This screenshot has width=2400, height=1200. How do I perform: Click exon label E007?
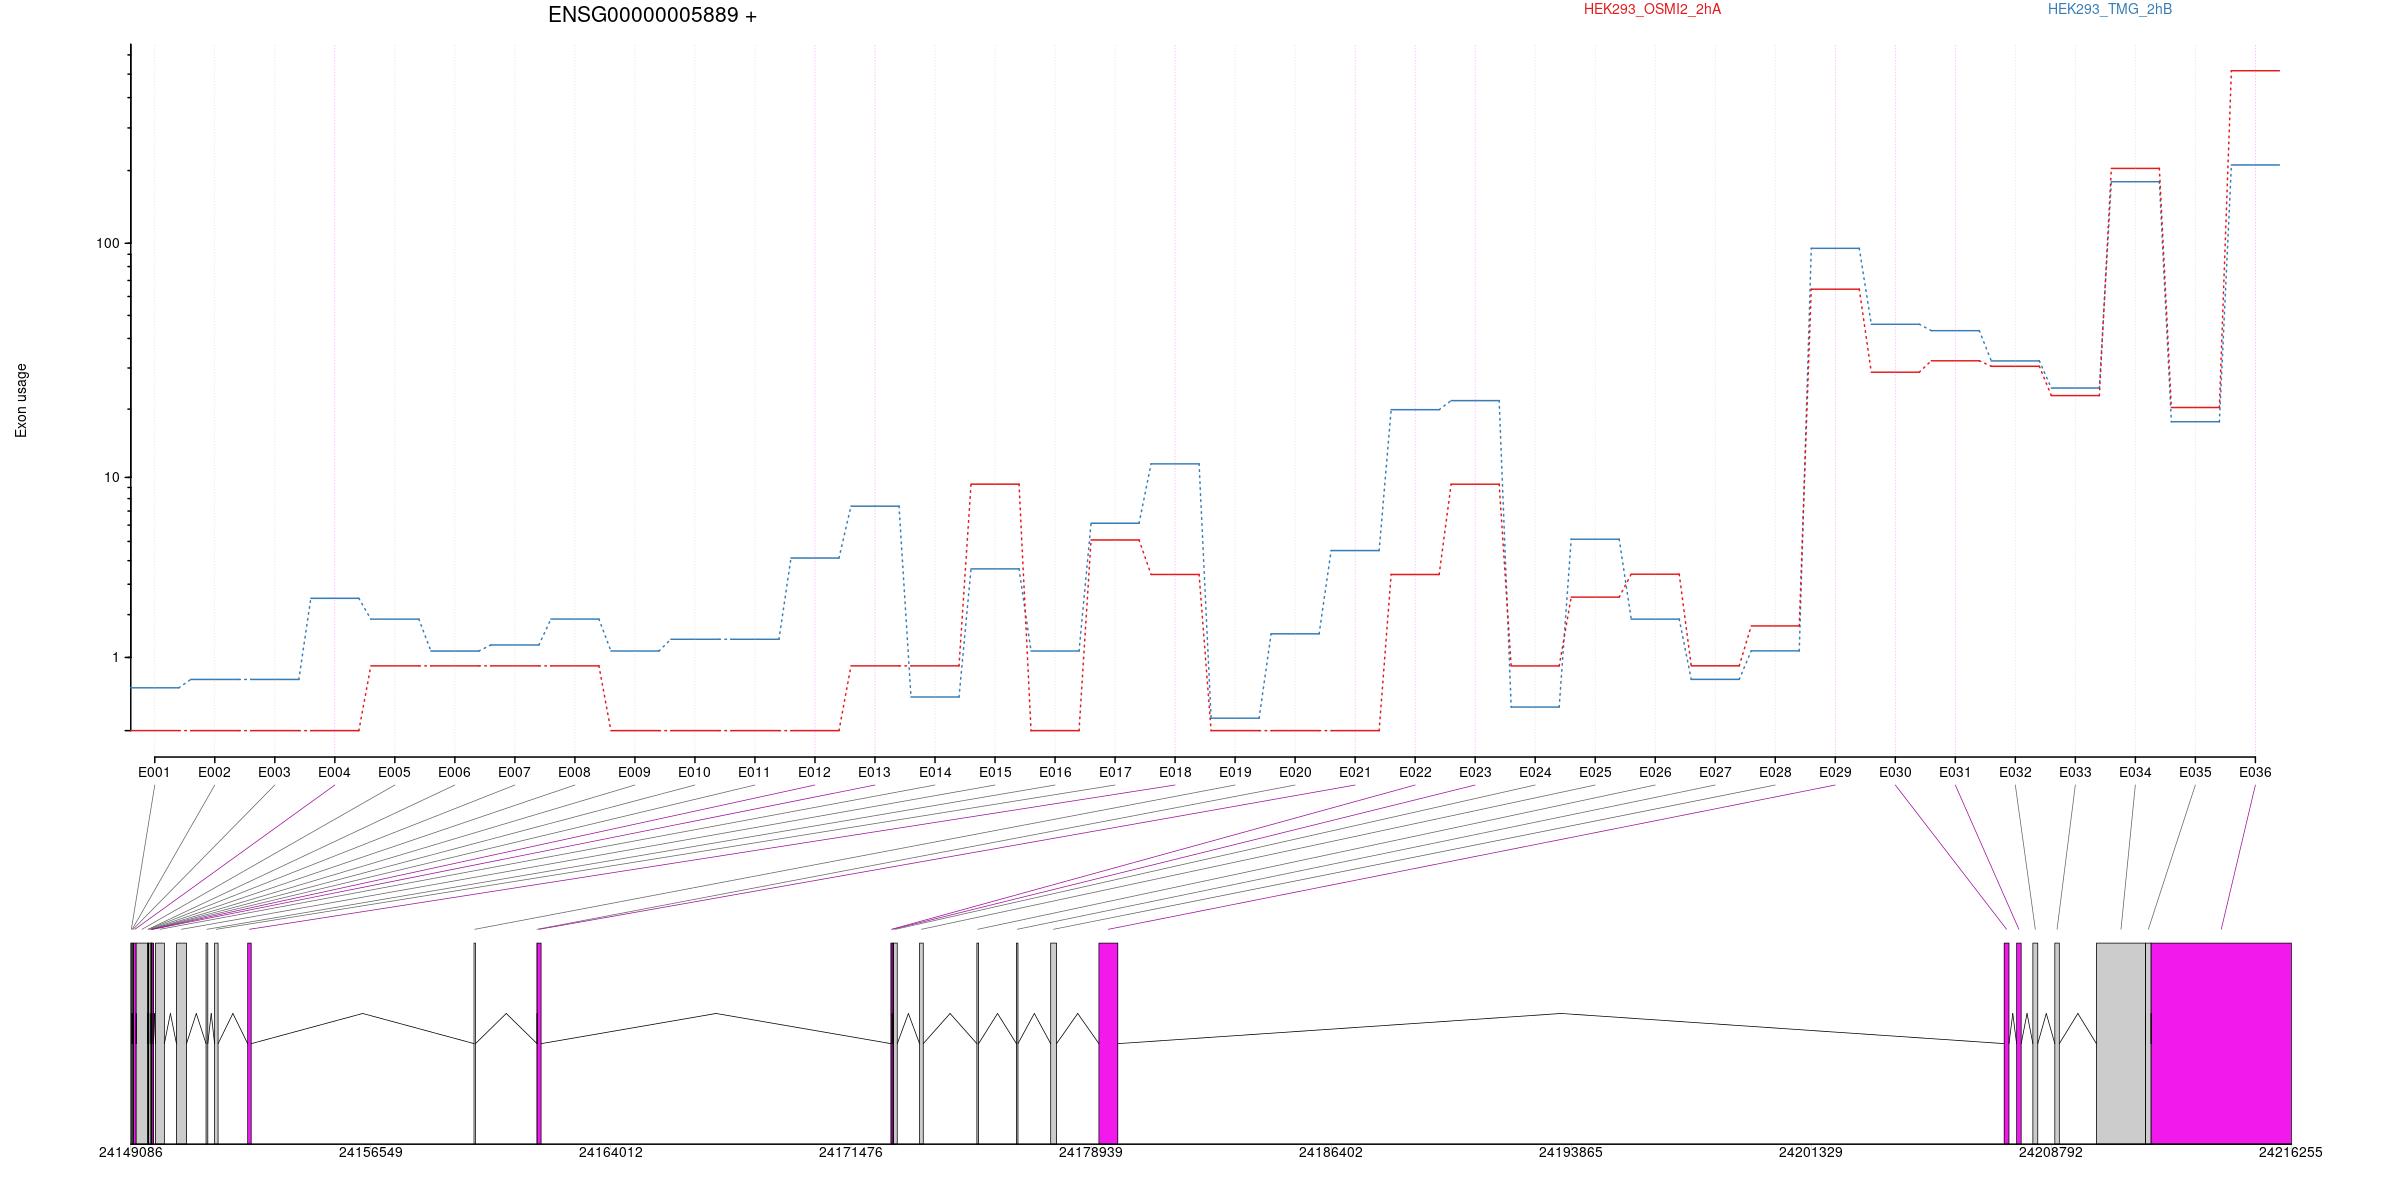(514, 772)
